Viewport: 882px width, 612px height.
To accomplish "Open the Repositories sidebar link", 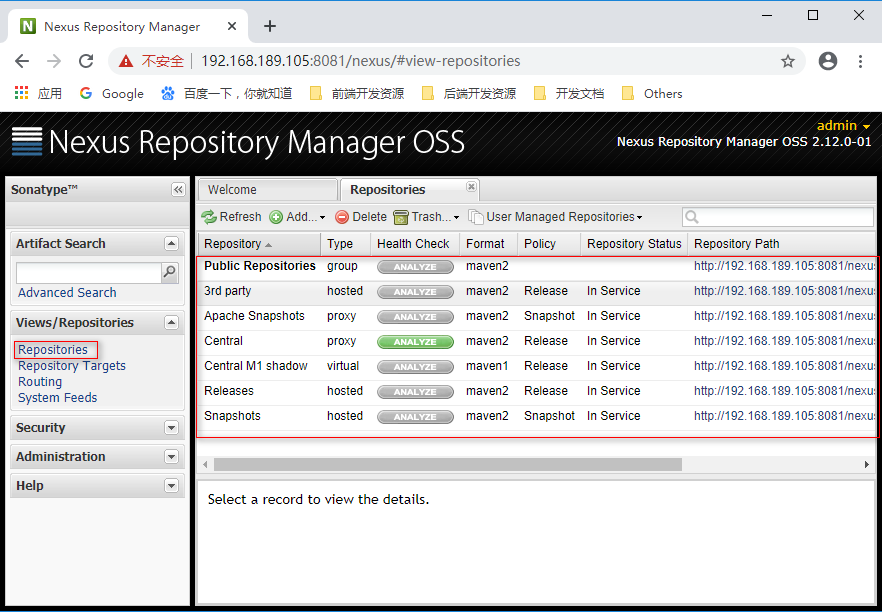I will click(53, 350).
